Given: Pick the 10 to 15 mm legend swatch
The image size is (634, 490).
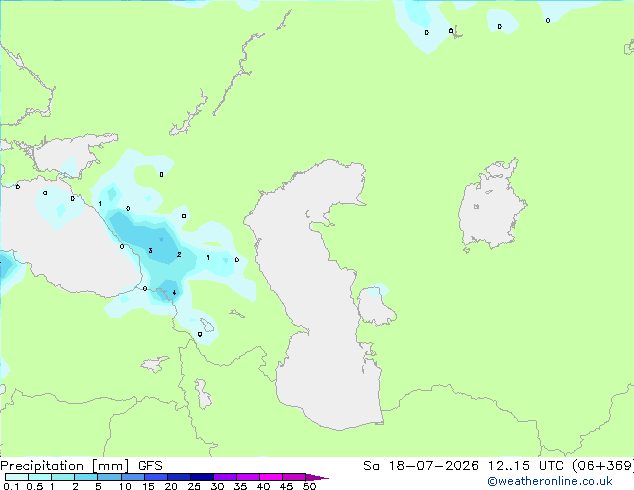Looking at the screenshot, I should [132, 477].
